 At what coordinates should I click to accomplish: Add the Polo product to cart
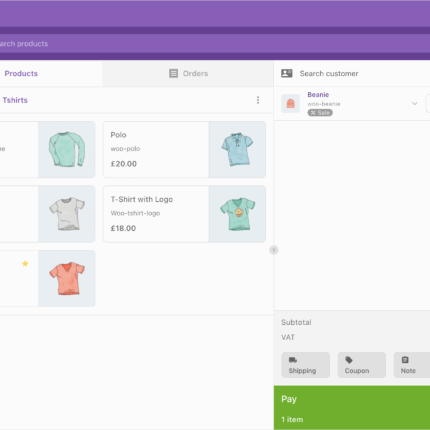pyautogui.click(x=184, y=149)
